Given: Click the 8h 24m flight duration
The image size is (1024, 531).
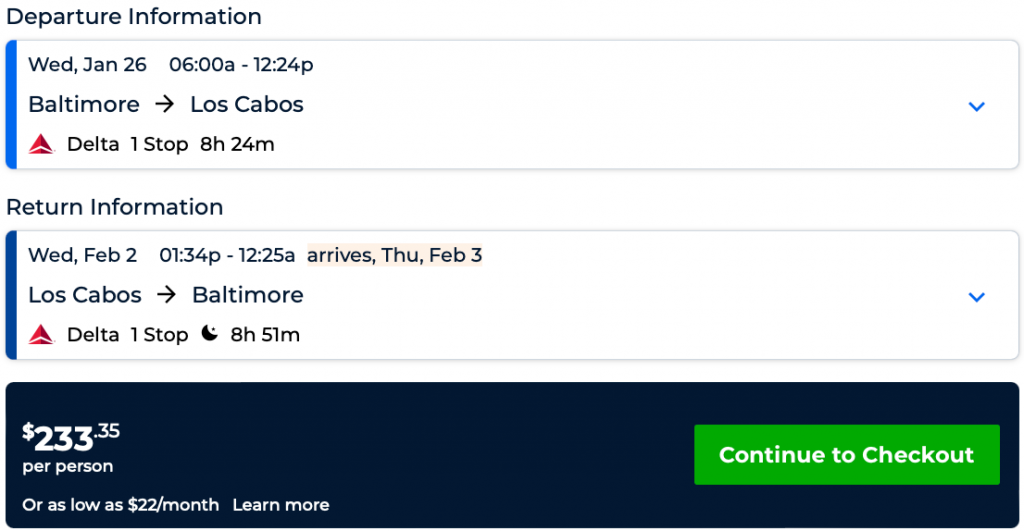Looking at the screenshot, I should [x=237, y=144].
